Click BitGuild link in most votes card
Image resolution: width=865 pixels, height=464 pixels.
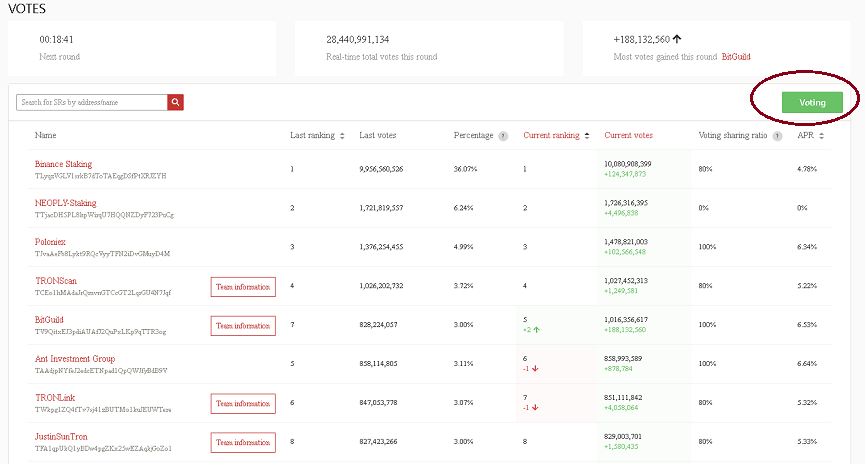tap(736, 56)
